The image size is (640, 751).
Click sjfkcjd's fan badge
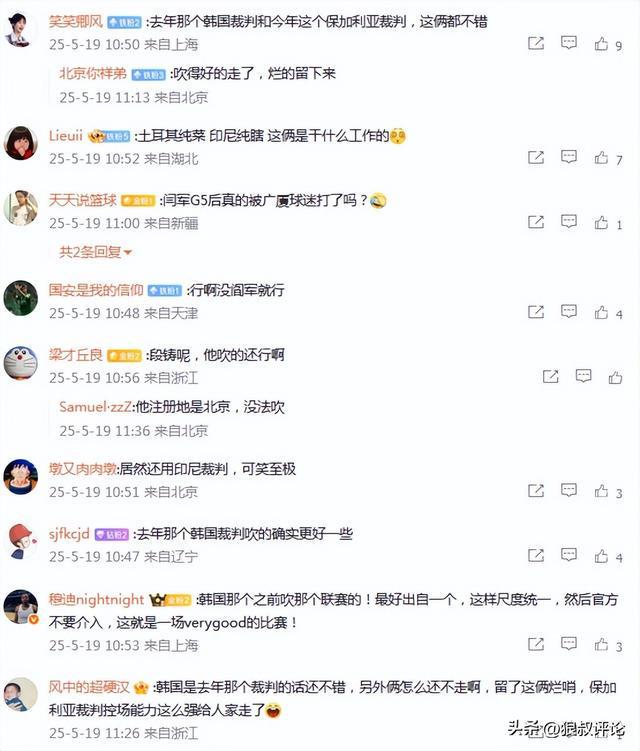[112, 534]
